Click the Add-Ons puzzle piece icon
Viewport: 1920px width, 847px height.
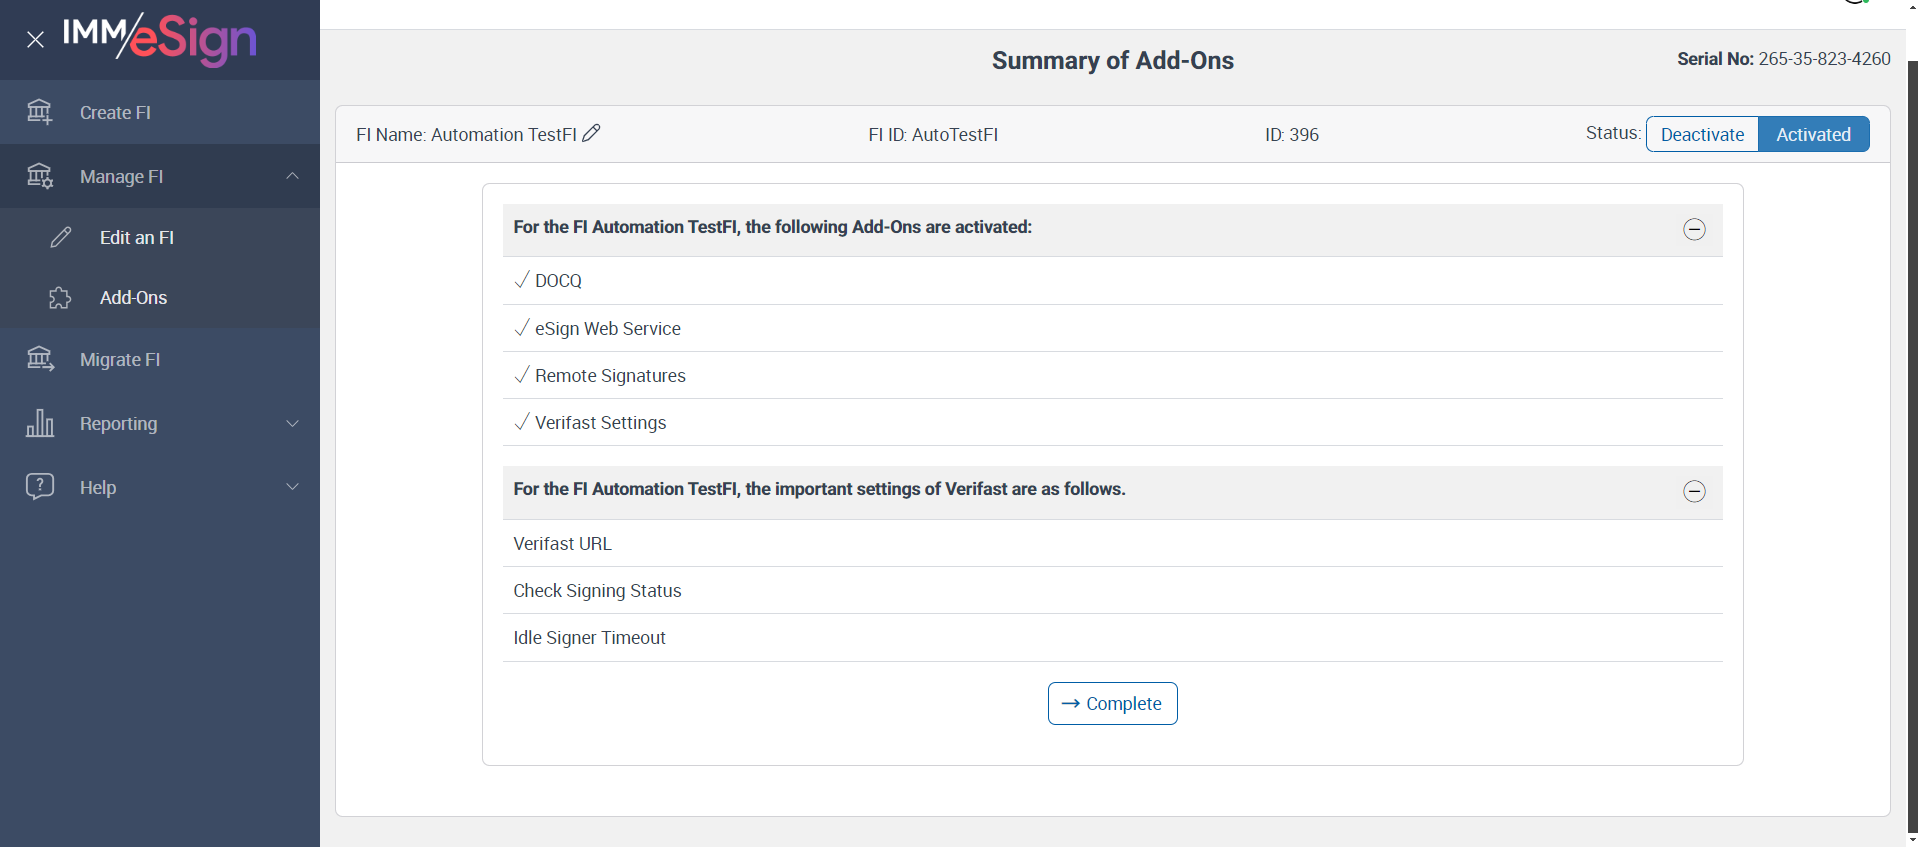(x=60, y=298)
